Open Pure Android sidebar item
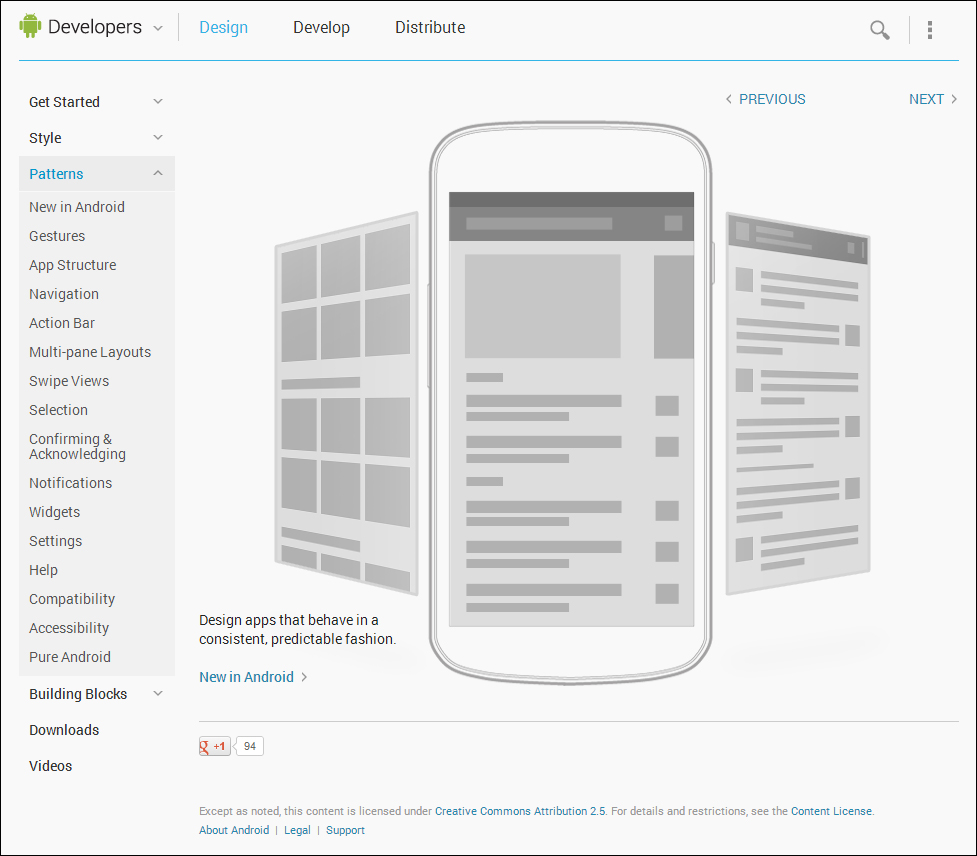 coord(70,657)
